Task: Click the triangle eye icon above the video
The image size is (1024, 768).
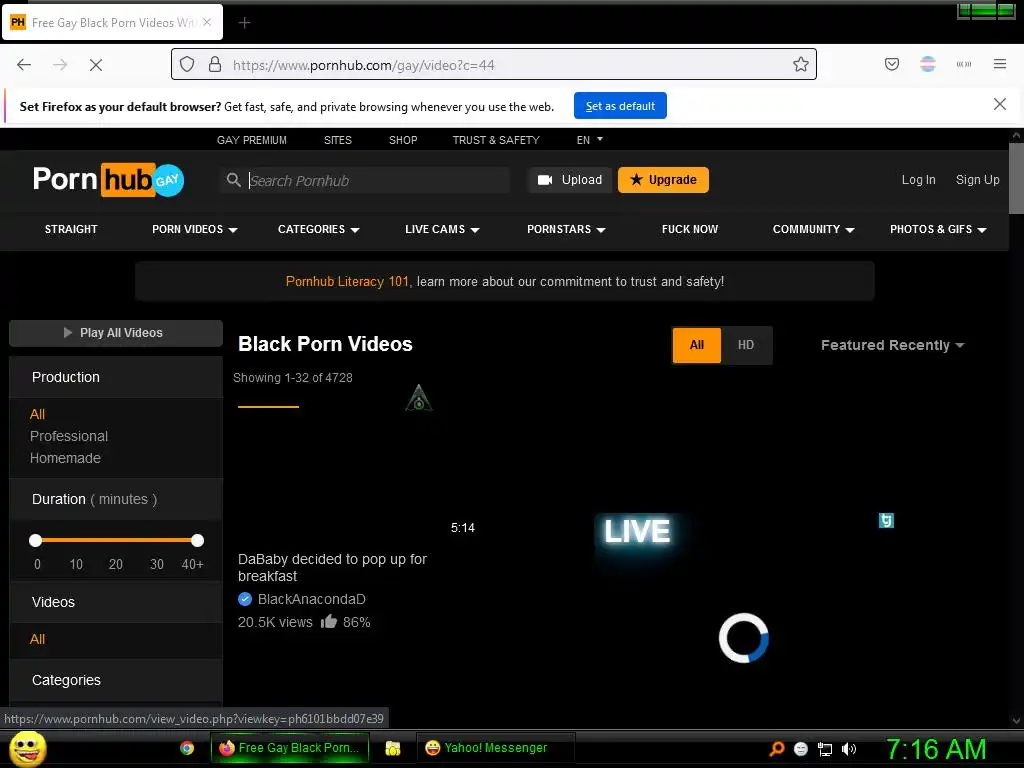Action: click(419, 398)
